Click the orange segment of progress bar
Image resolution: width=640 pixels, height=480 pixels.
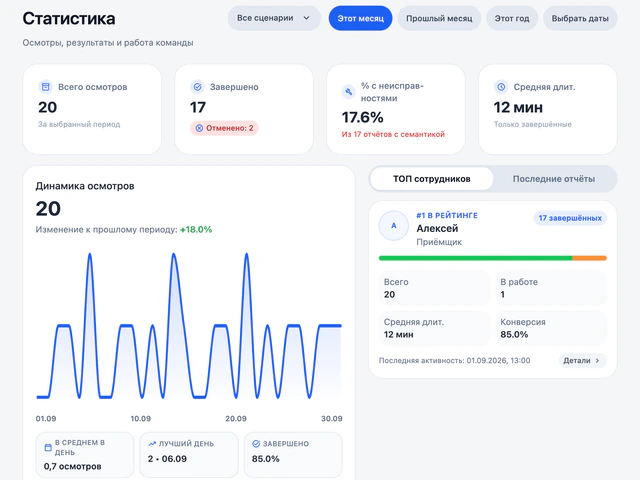point(589,258)
